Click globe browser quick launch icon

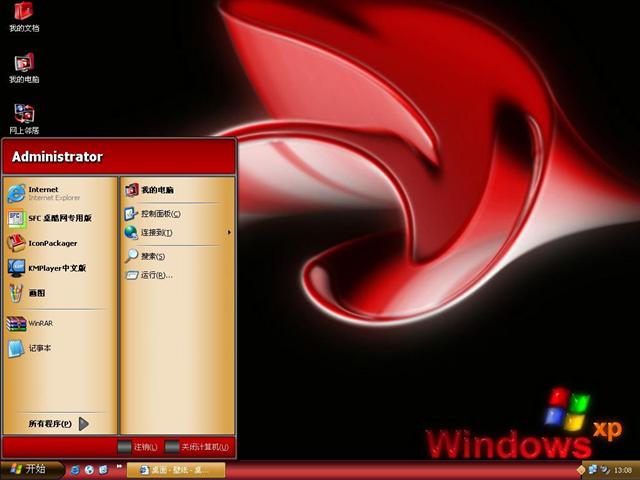(x=89, y=470)
